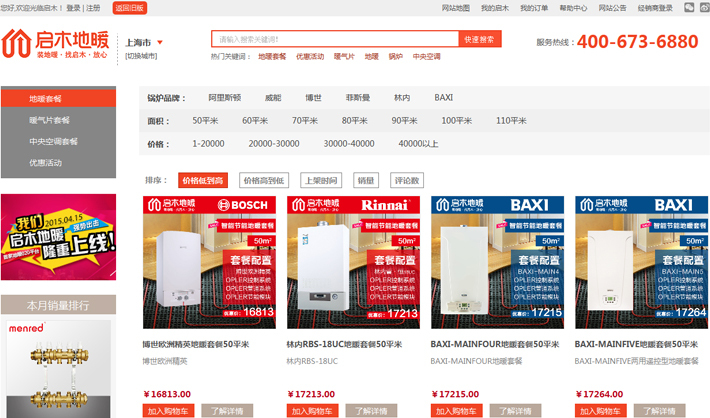
Task: Open the menred manifold product image
Action: point(58,369)
